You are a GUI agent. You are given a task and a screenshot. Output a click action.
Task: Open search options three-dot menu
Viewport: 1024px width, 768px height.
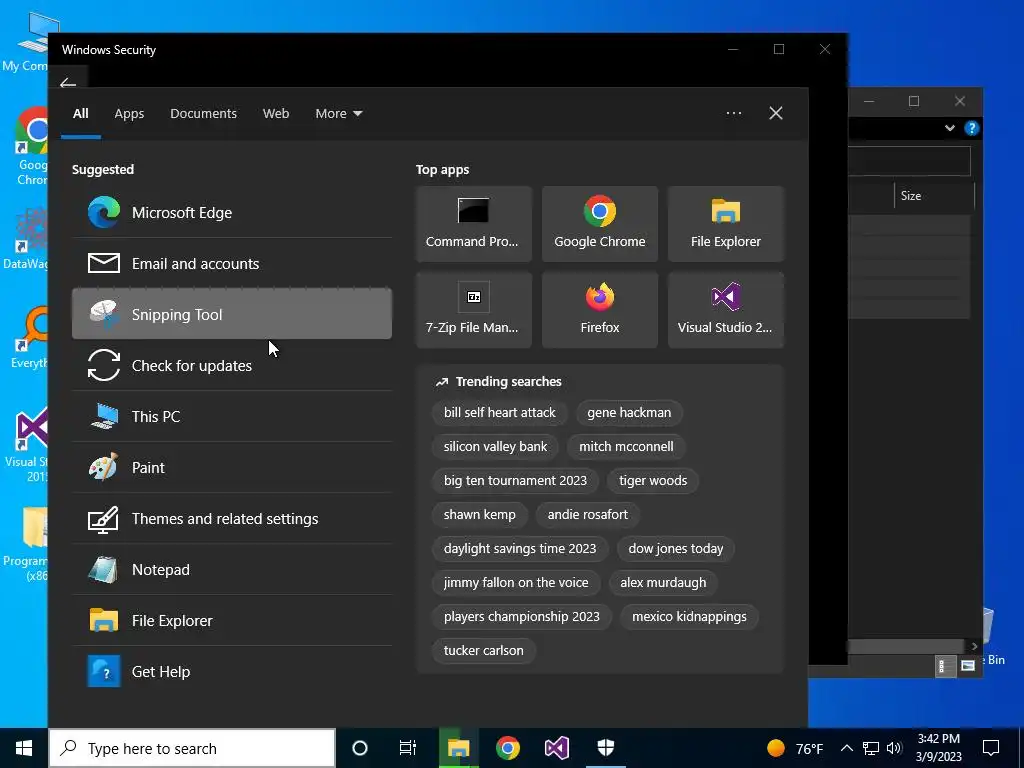(x=733, y=113)
